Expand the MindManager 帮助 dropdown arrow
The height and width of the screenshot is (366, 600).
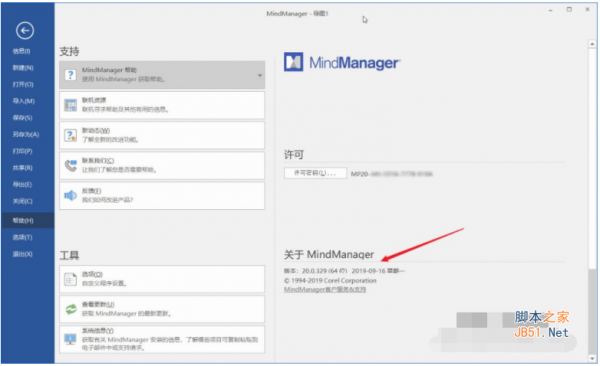tap(259, 75)
